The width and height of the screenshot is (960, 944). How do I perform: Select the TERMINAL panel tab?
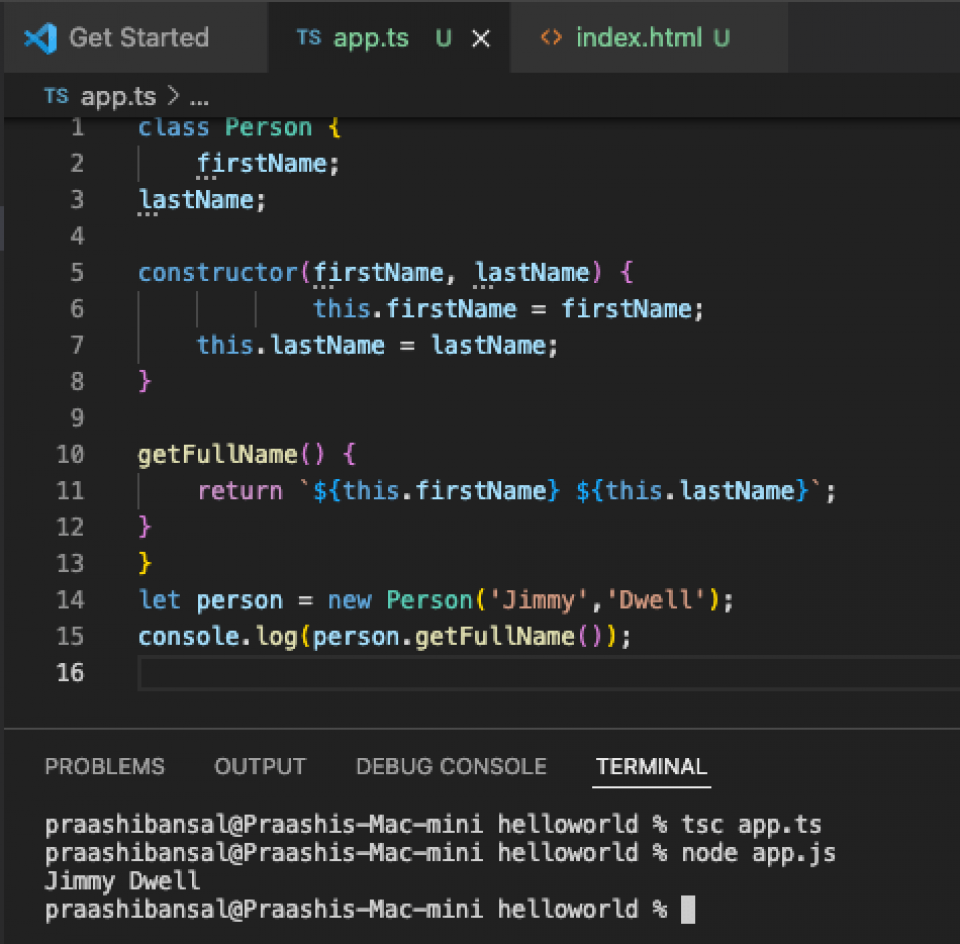click(651, 766)
